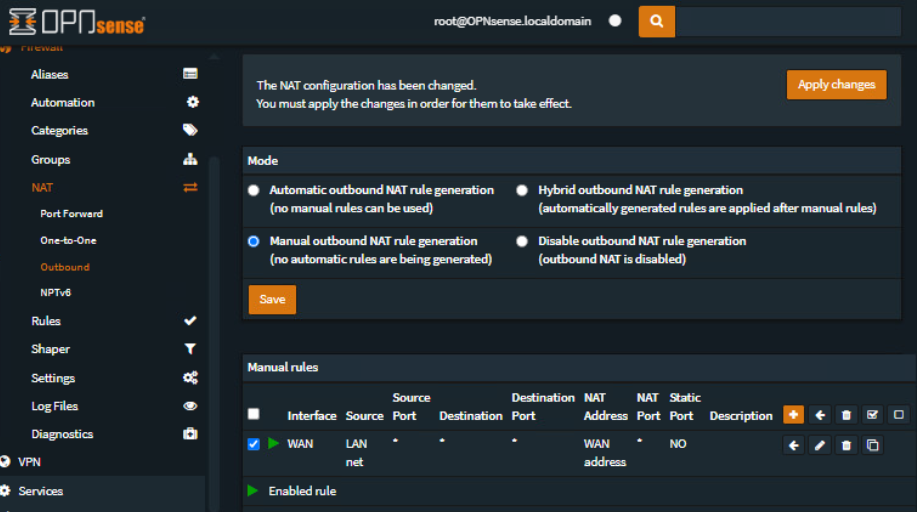Click the Apply changes button
This screenshot has width=917, height=512.
[x=836, y=84]
